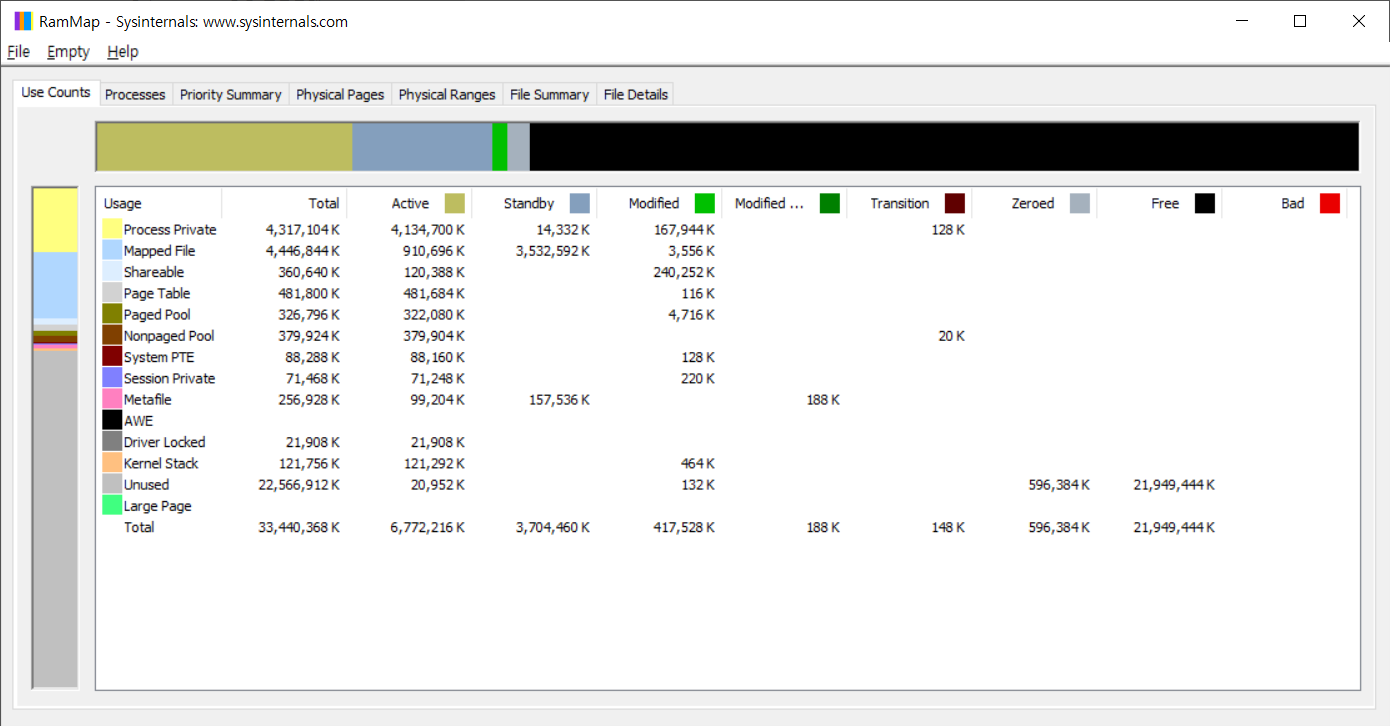Screen dimensions: 1390x726
Task: Click the Session Private purple swatch
Action: (x=112, y=378)
